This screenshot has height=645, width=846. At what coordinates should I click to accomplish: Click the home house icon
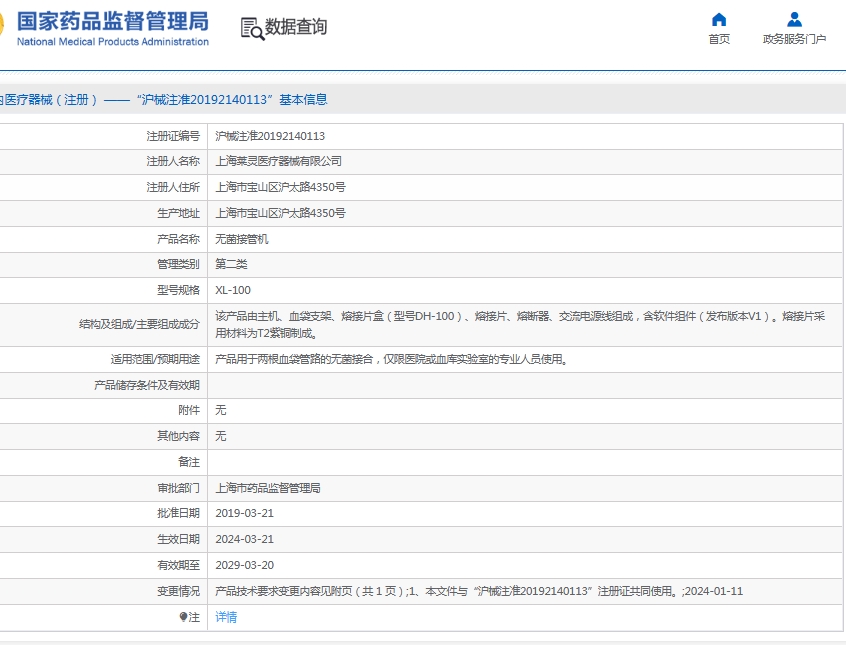[719, 19]
